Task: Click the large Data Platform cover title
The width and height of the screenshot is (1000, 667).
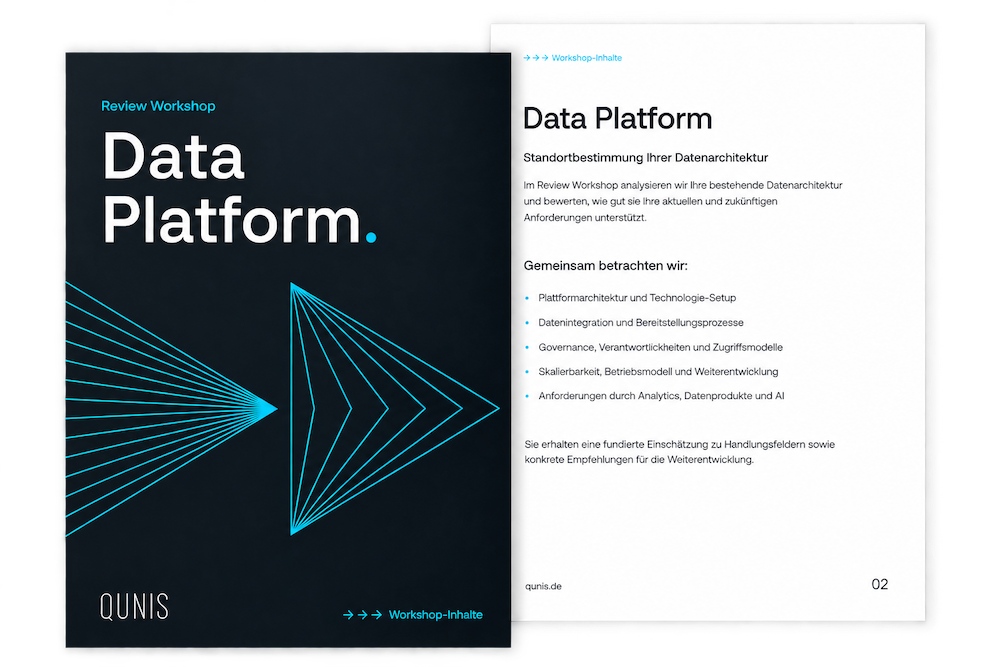Action: pos(239,187)
